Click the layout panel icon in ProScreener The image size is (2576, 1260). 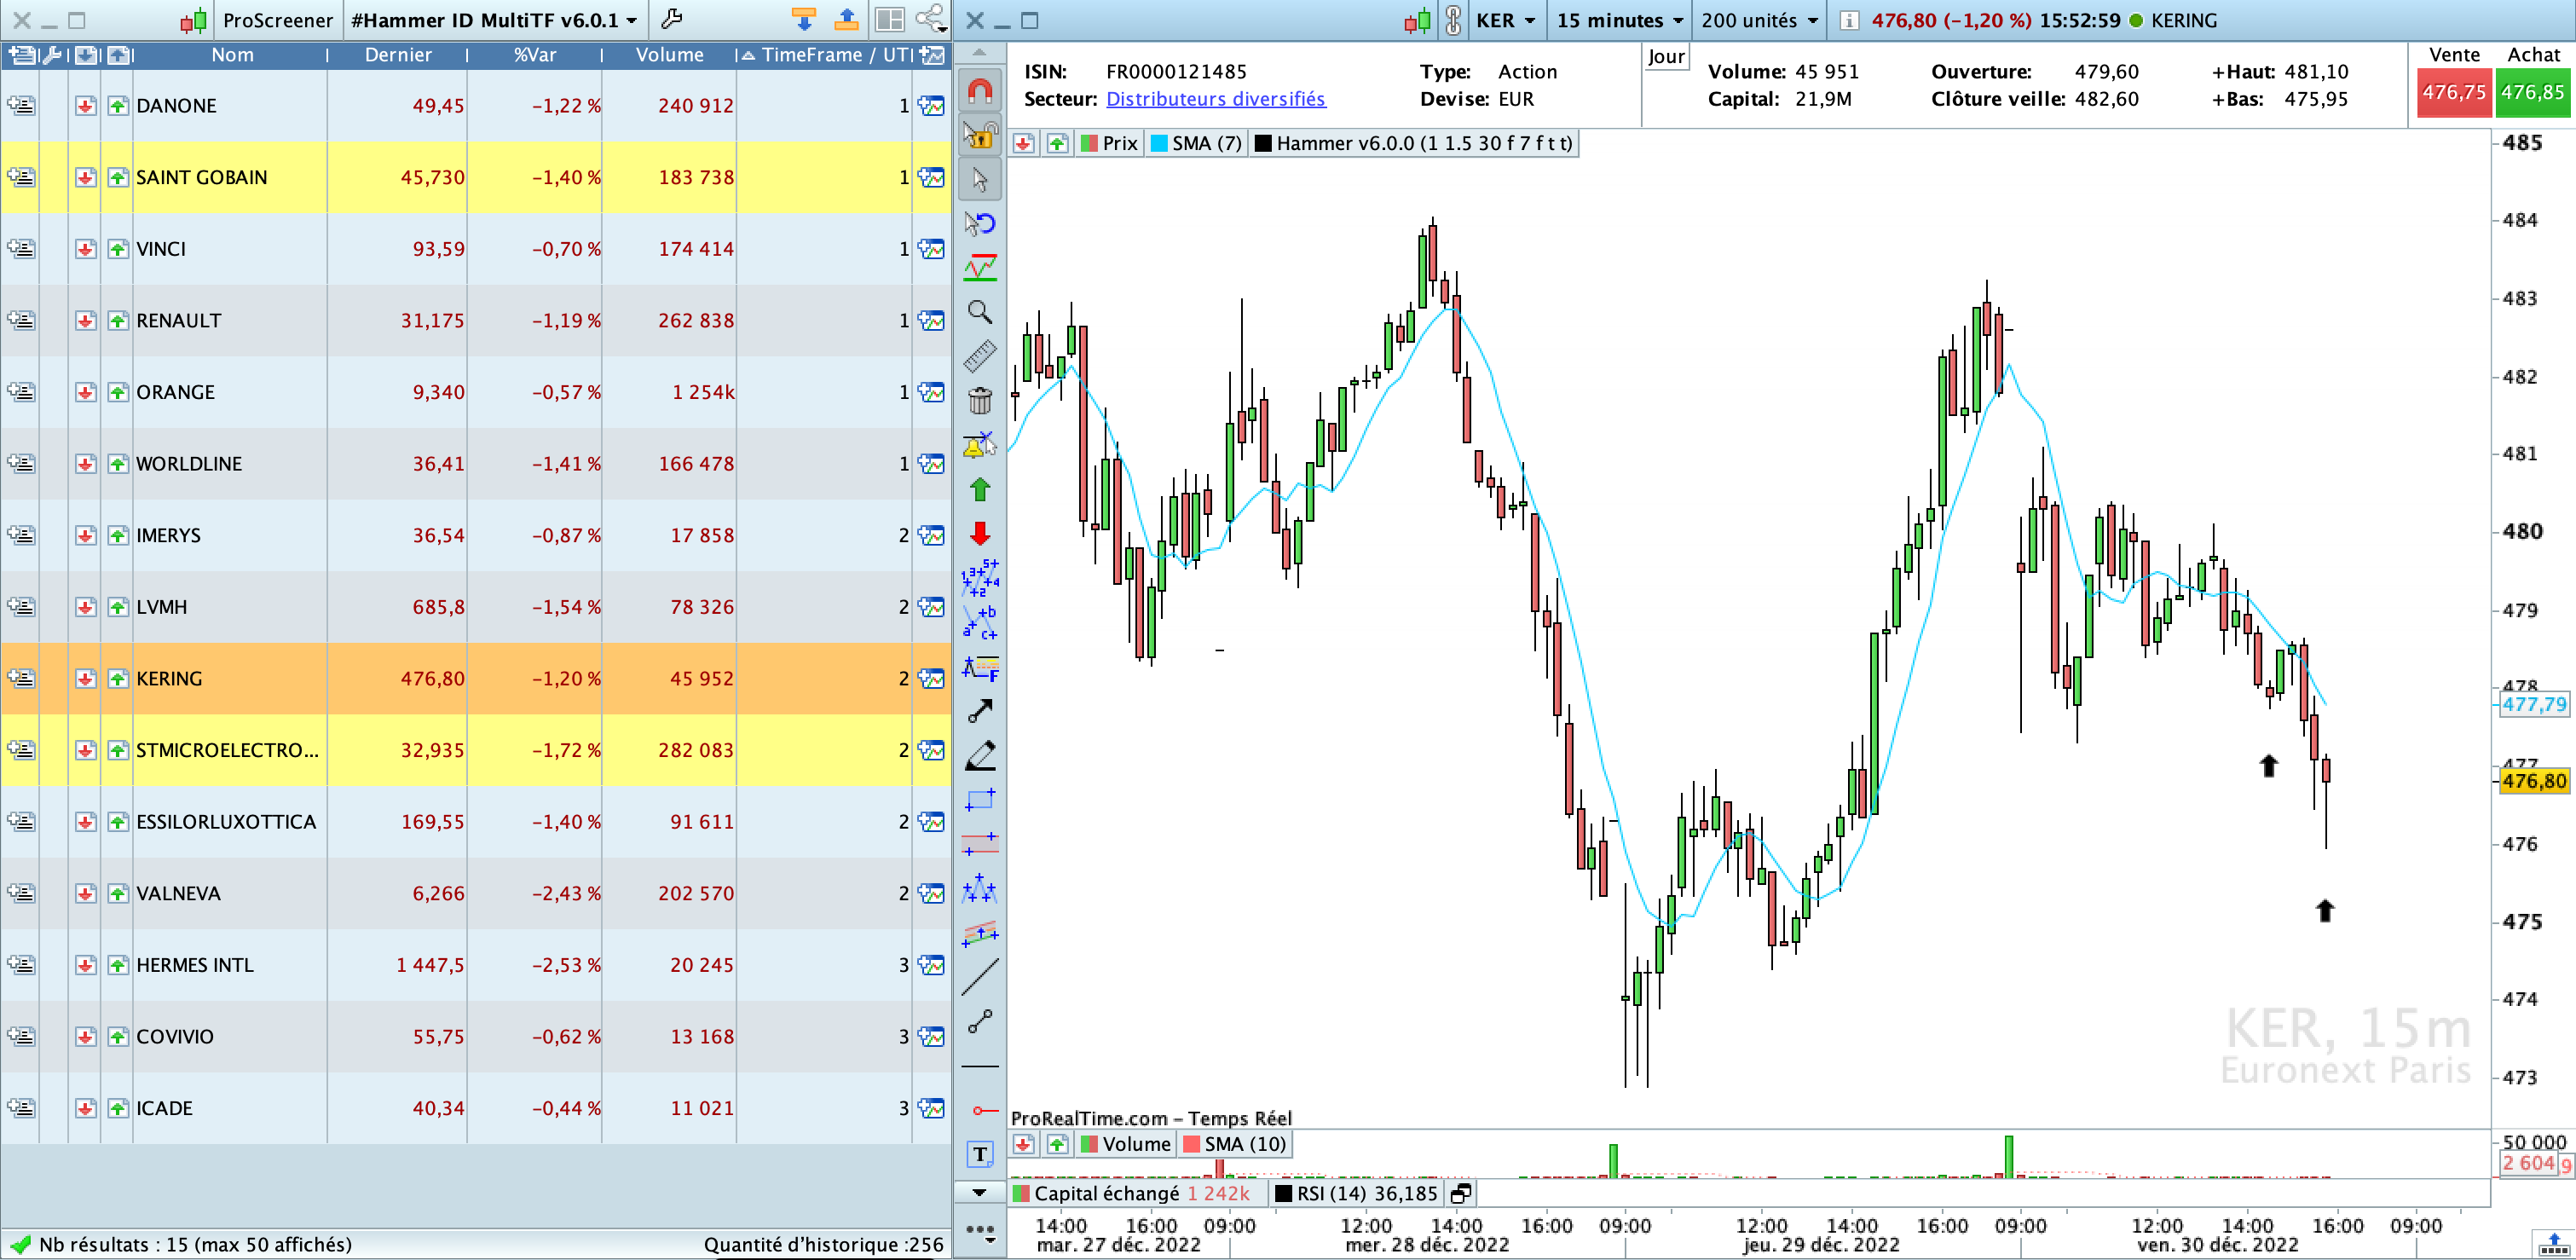pos(889,19)
